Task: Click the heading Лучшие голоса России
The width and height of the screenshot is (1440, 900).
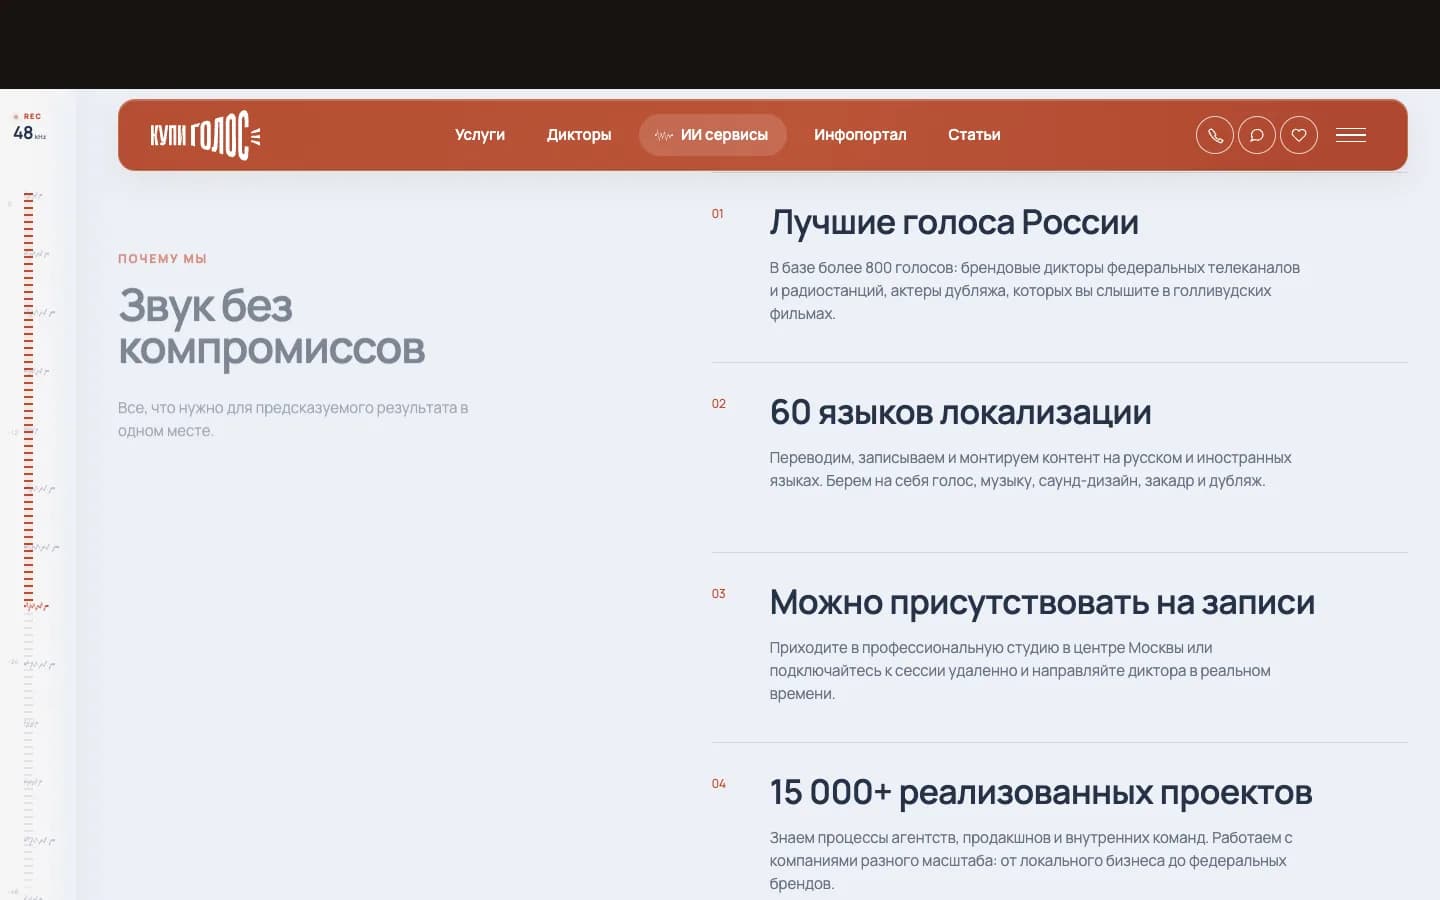Action: coord(954,222)
